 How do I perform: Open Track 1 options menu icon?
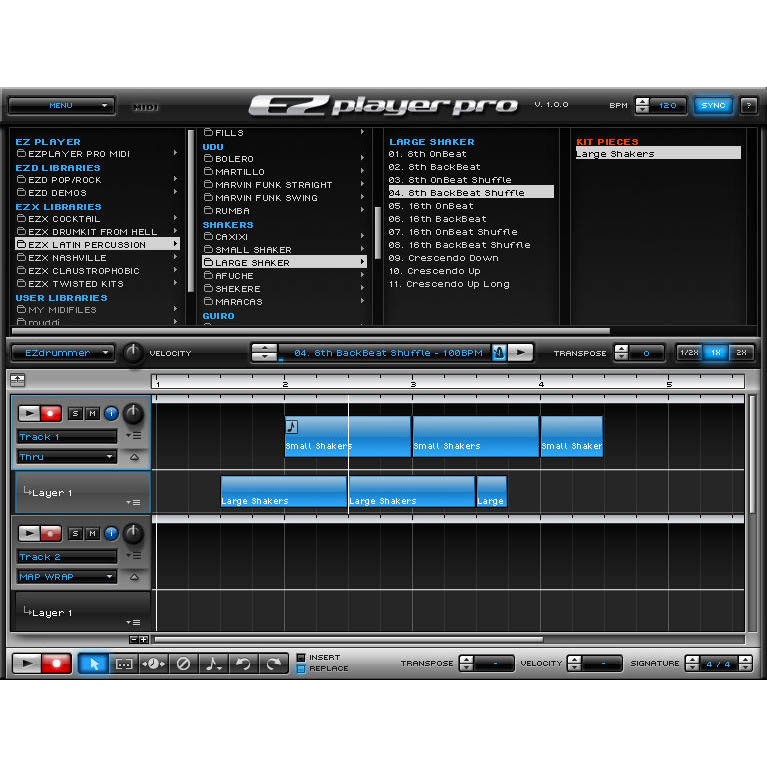(134, 435)
